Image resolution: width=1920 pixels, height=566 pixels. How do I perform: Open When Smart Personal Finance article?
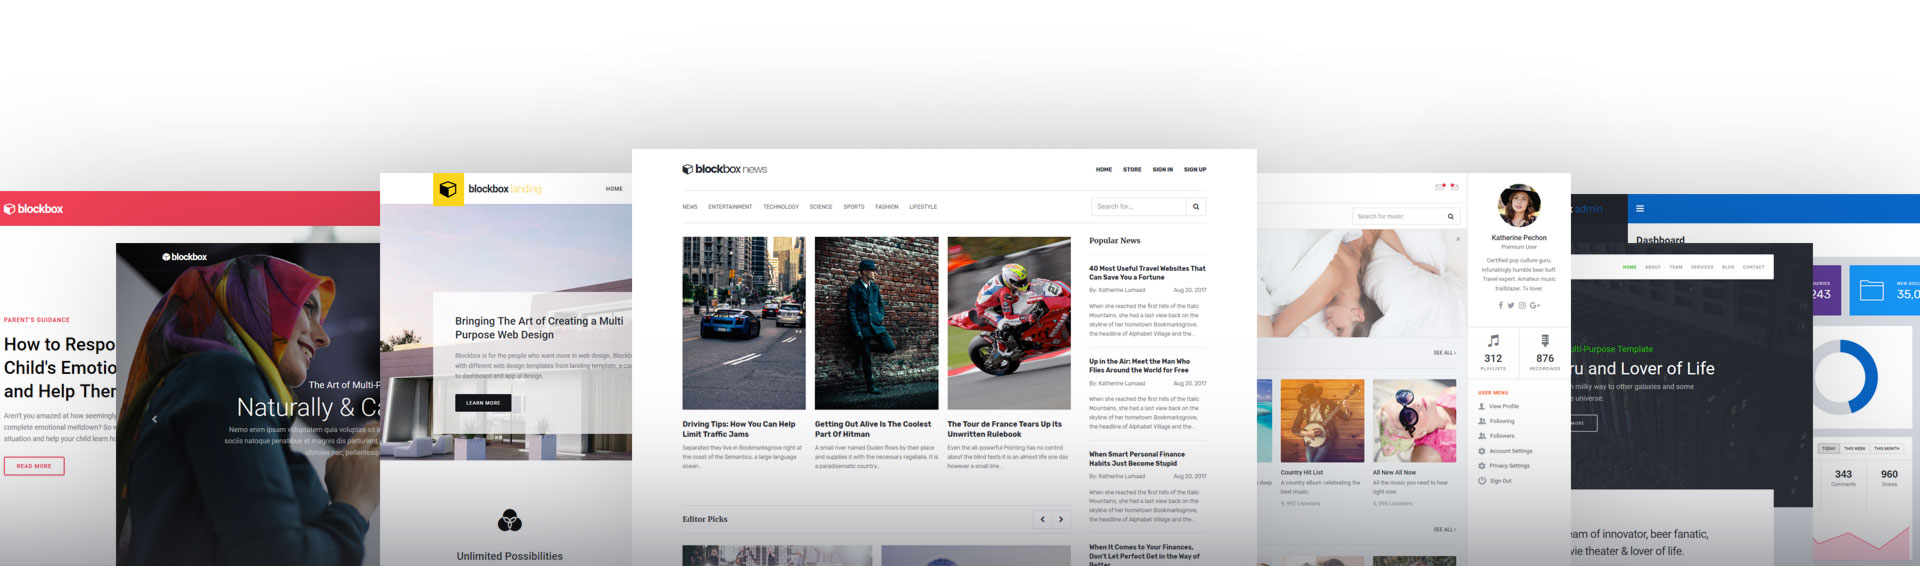point(1137,459)
